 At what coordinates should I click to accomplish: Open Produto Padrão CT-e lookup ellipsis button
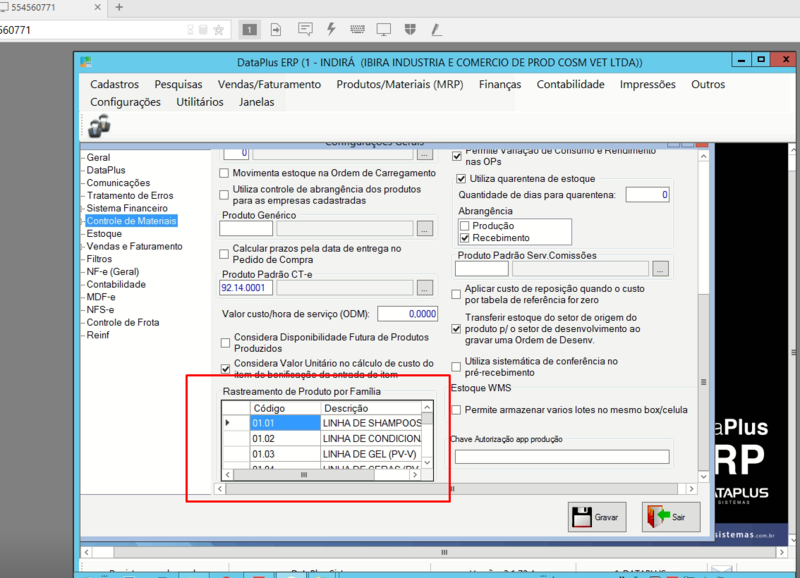pyautogui.click(x=424, y=288)
